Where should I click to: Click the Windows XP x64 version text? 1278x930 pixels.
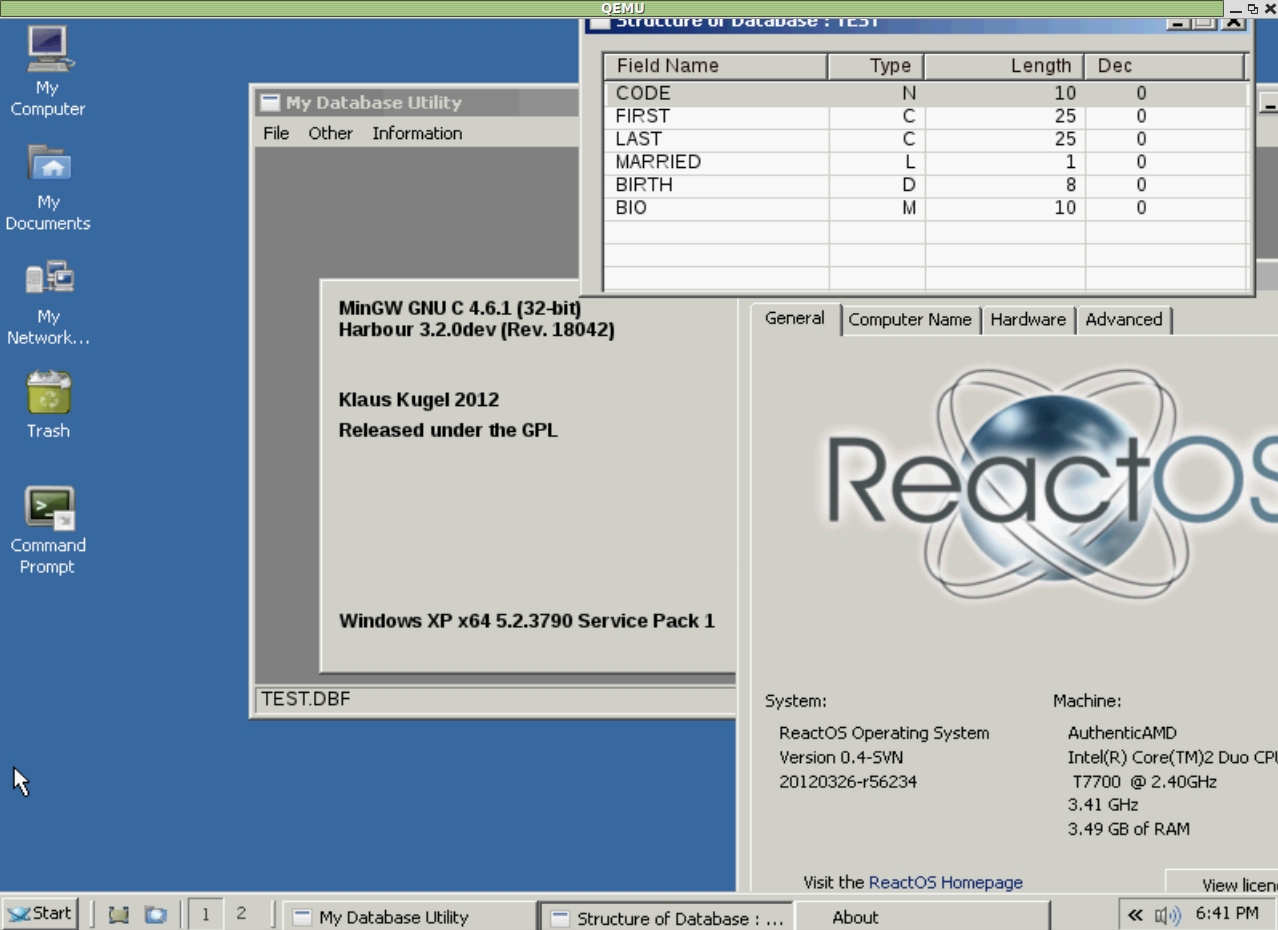[527, 621]
